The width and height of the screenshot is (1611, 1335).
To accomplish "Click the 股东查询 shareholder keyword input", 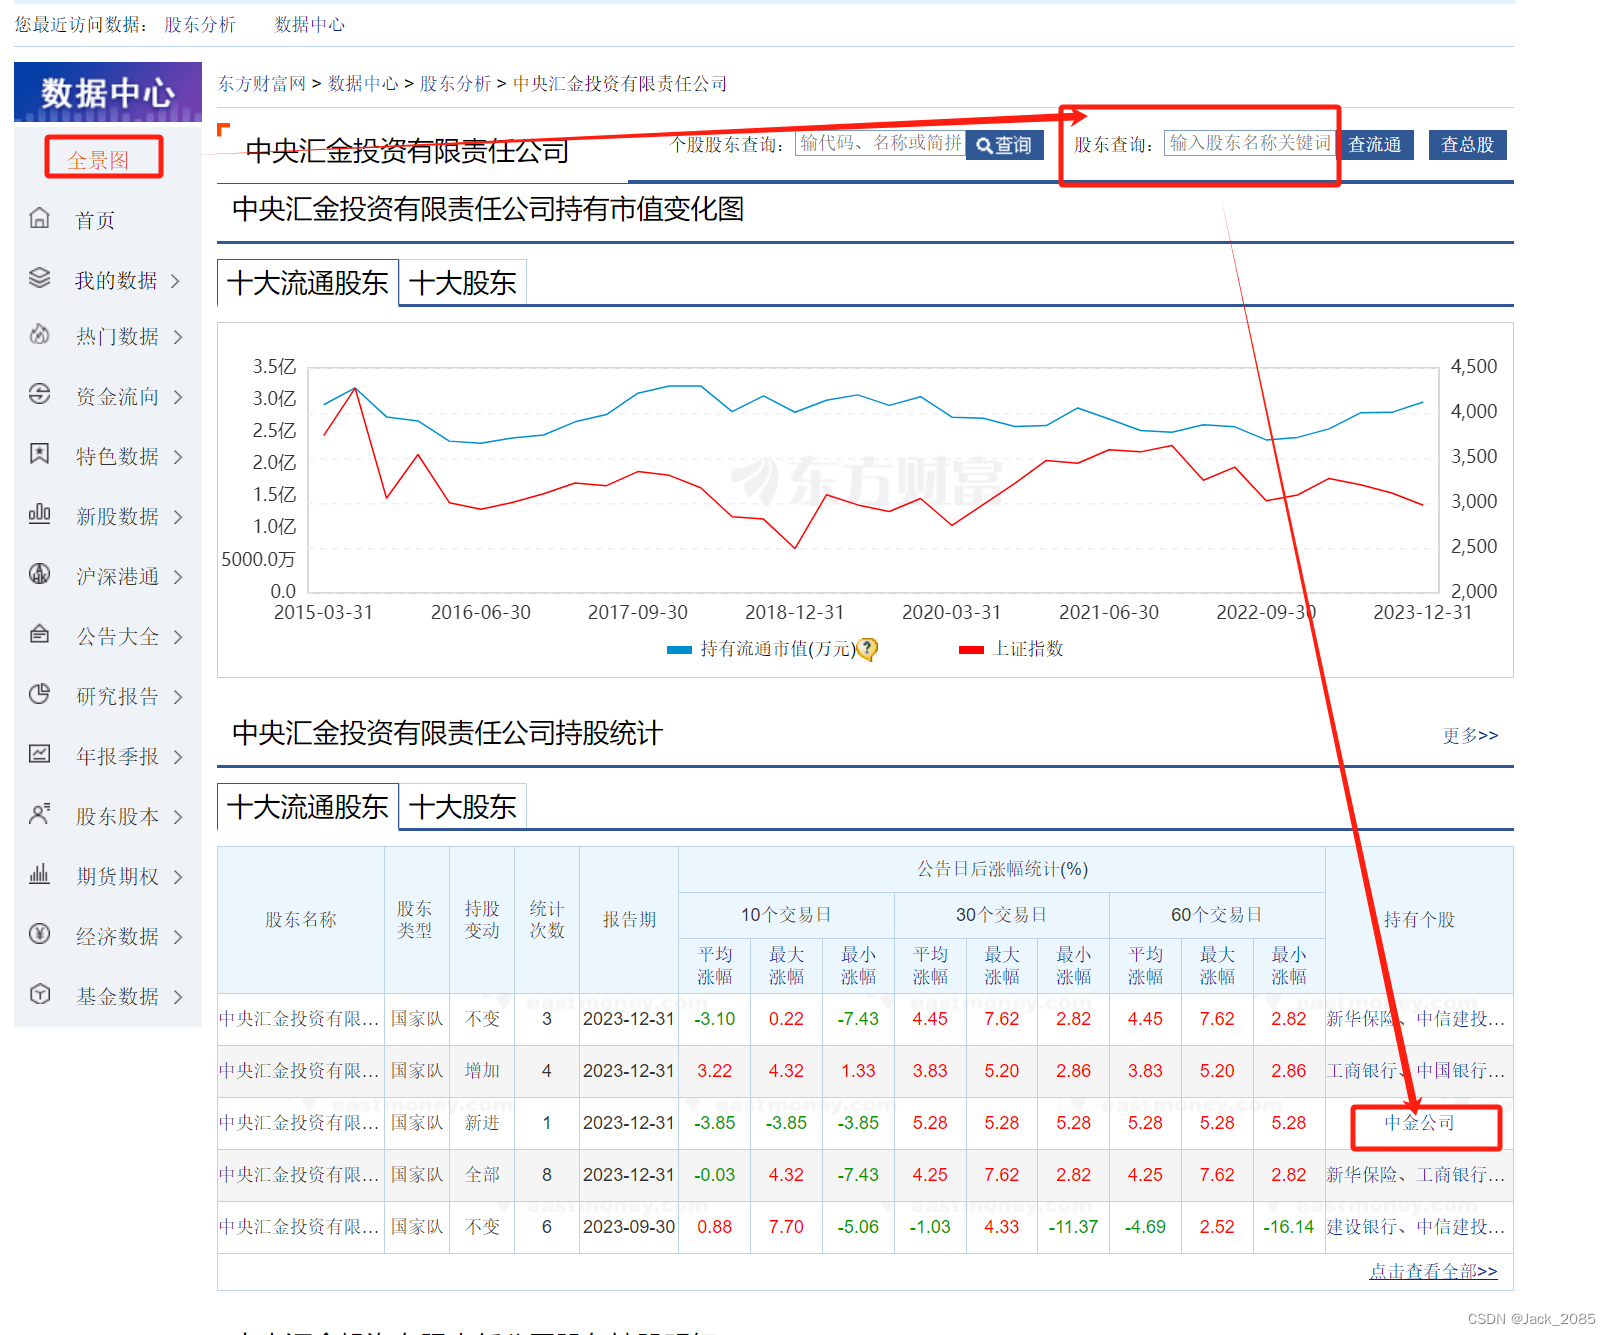I will point(1249,143).
